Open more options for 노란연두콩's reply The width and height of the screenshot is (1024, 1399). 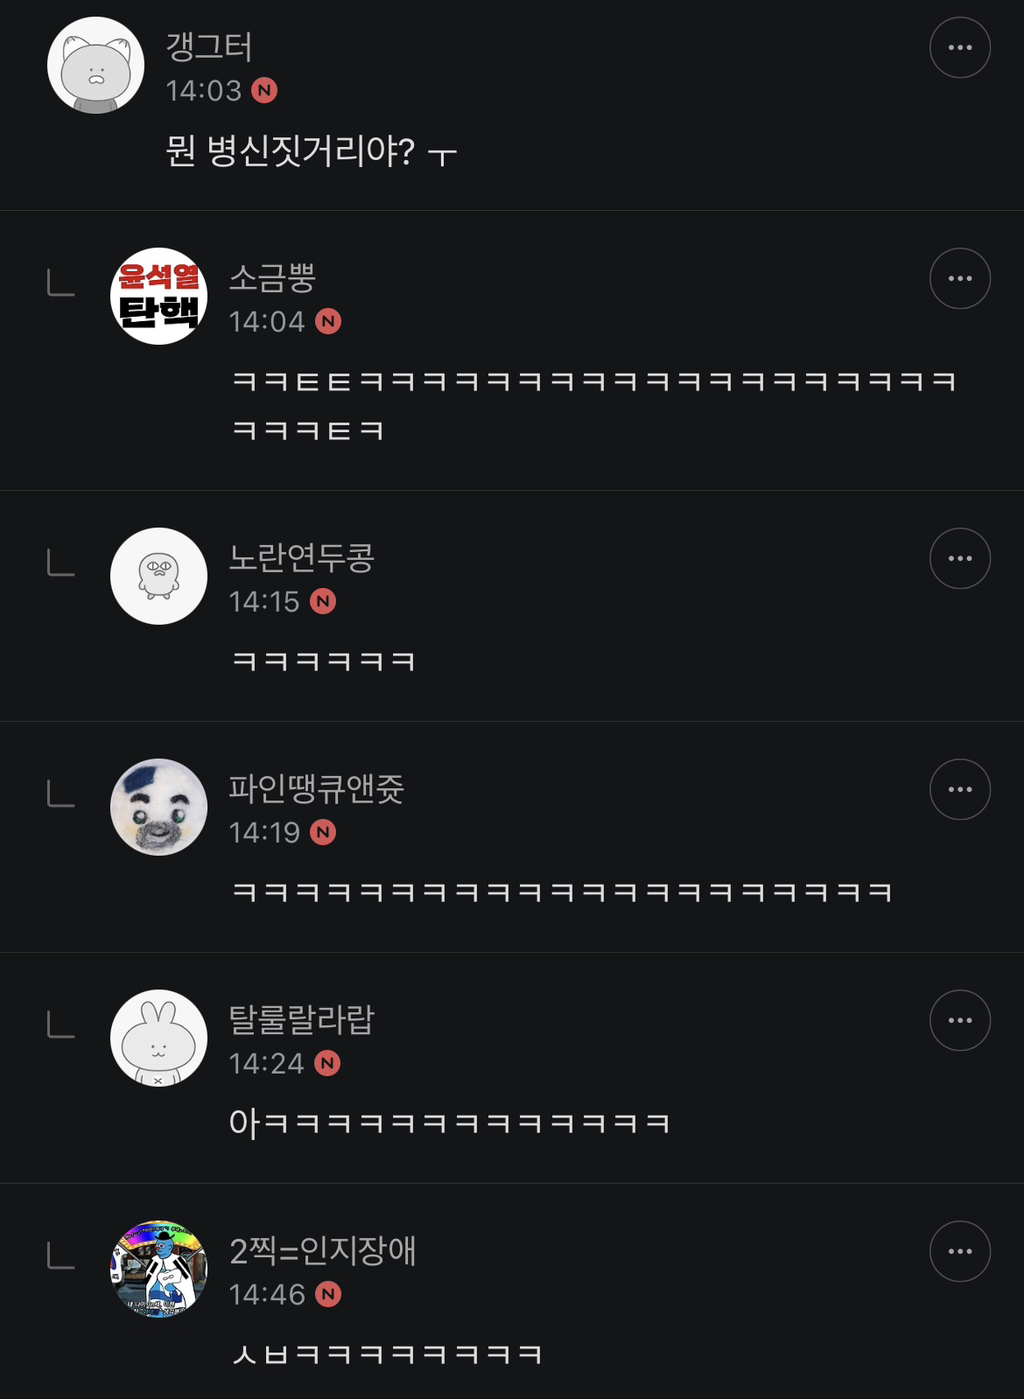coord(960,558)
